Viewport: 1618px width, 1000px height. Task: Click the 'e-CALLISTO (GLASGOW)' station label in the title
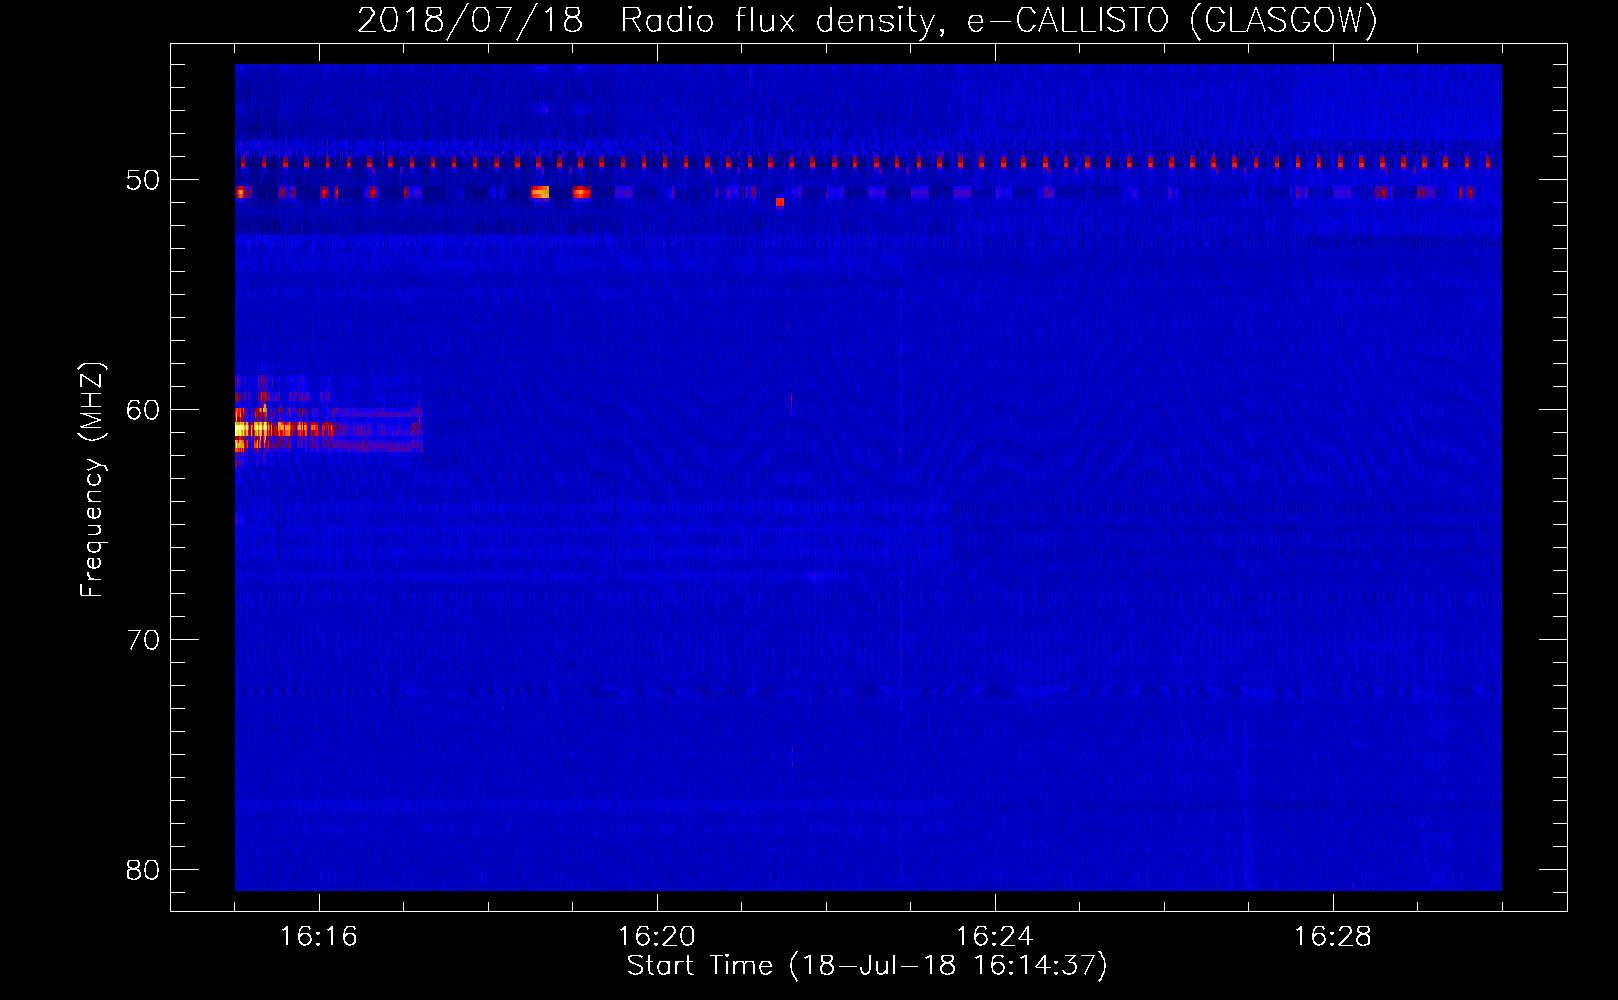coord(1172,20)
